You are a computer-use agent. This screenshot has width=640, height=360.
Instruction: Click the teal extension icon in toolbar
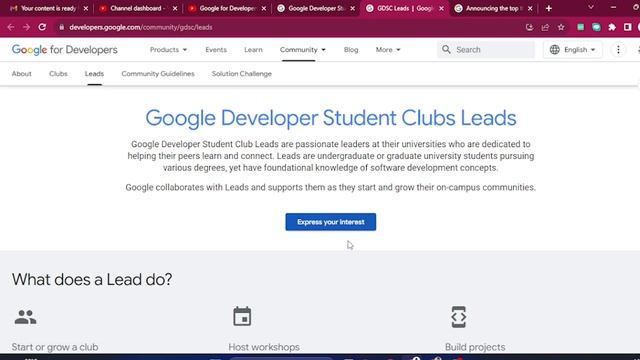596,27
